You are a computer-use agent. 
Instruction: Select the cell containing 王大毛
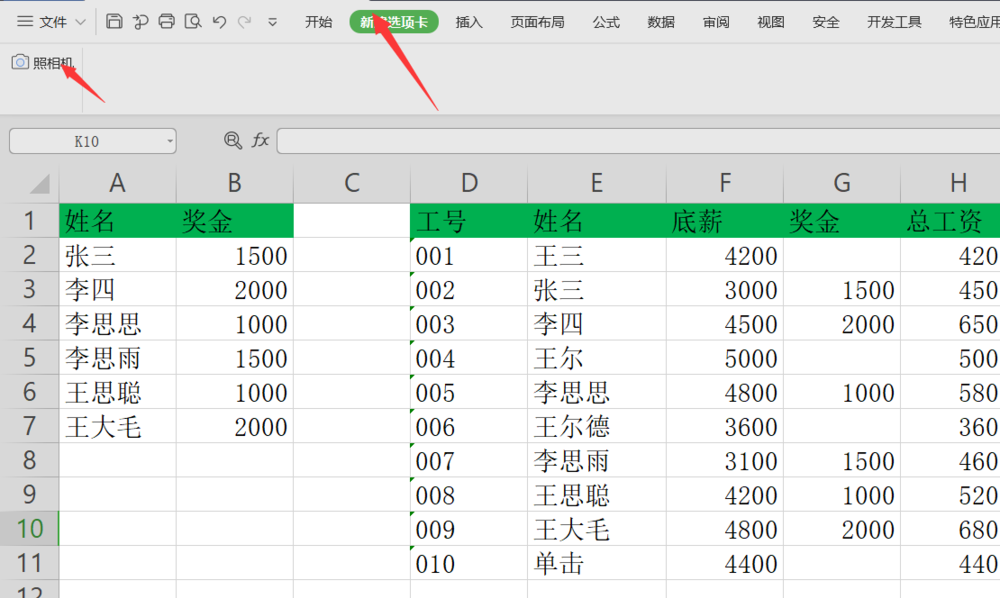coord(117,426)
